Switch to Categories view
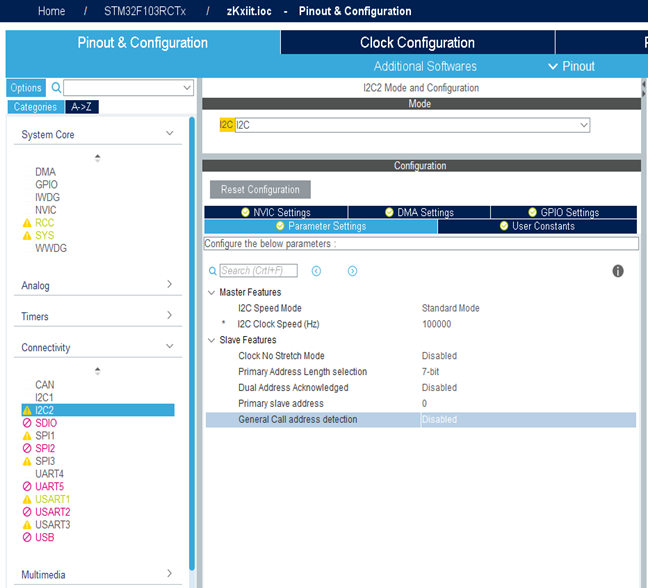Image resolution: width=648 pixels, height=588 pixels. click(x=35, y=107)
